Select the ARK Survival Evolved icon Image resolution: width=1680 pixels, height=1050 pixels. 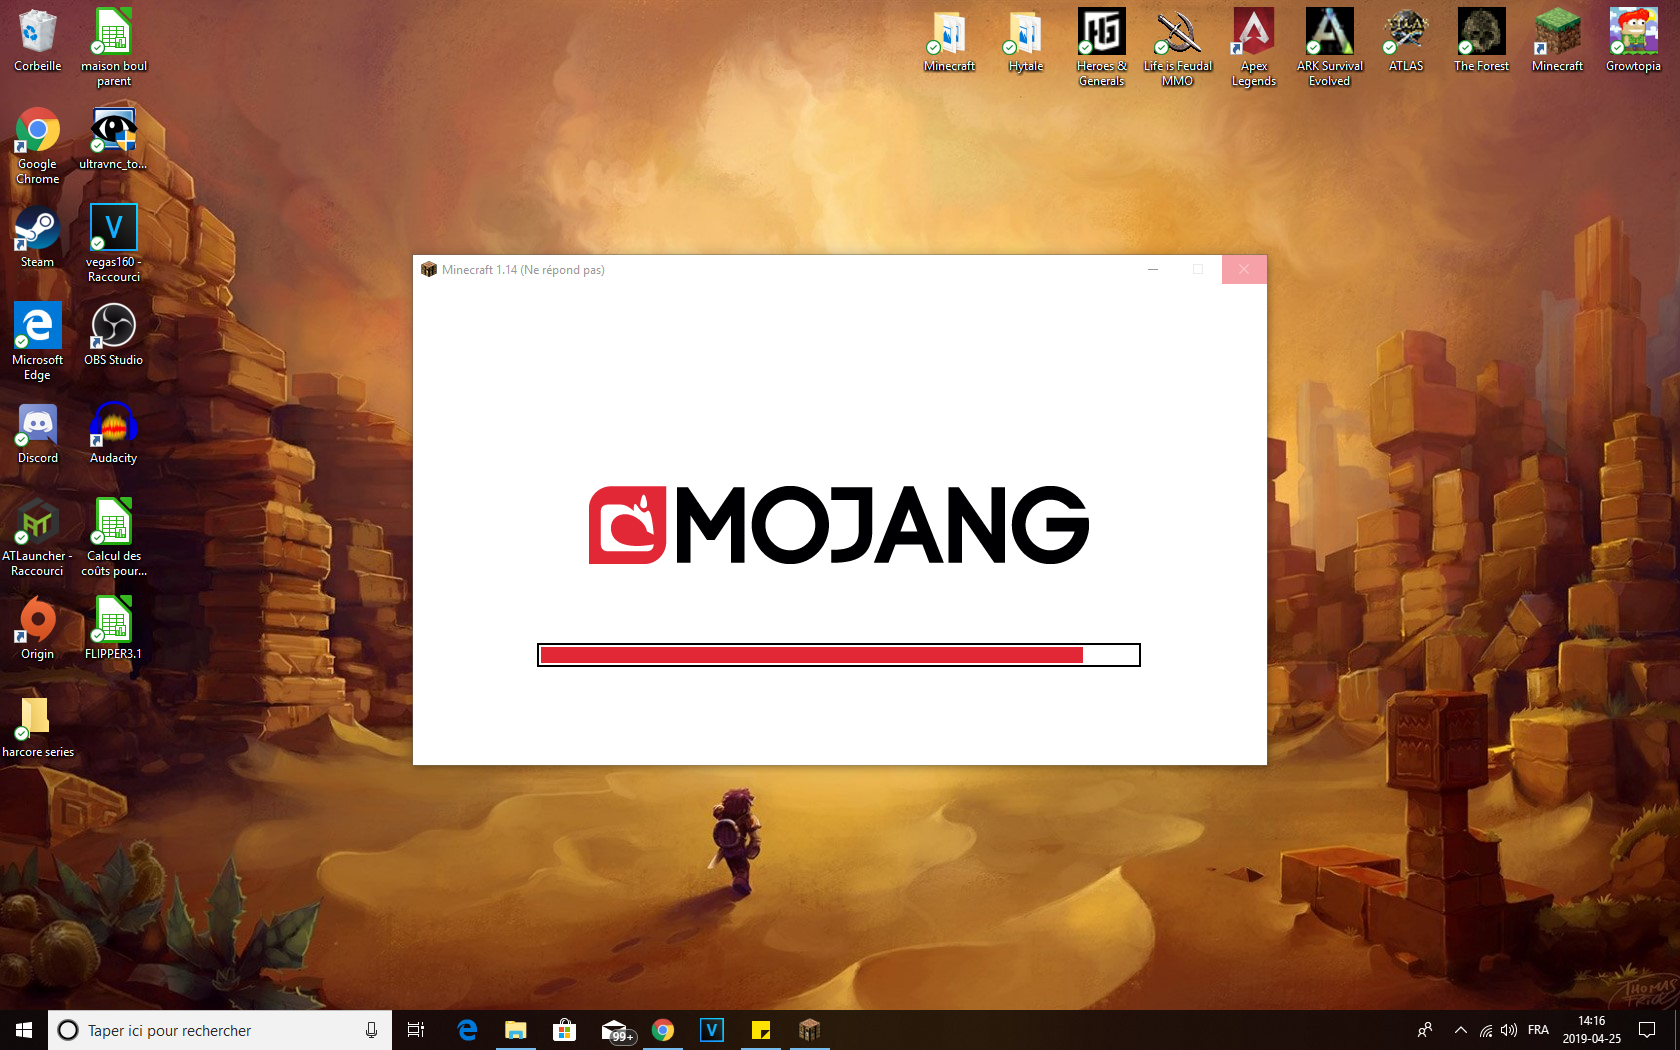[1329, 47]
